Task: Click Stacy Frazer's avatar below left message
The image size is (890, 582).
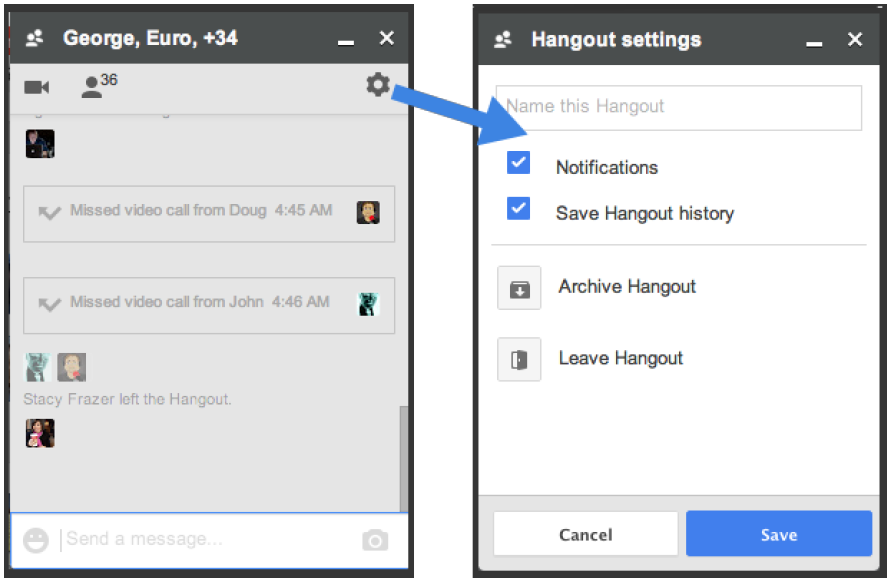Action: pyautogui.click(x=40, y=433)
